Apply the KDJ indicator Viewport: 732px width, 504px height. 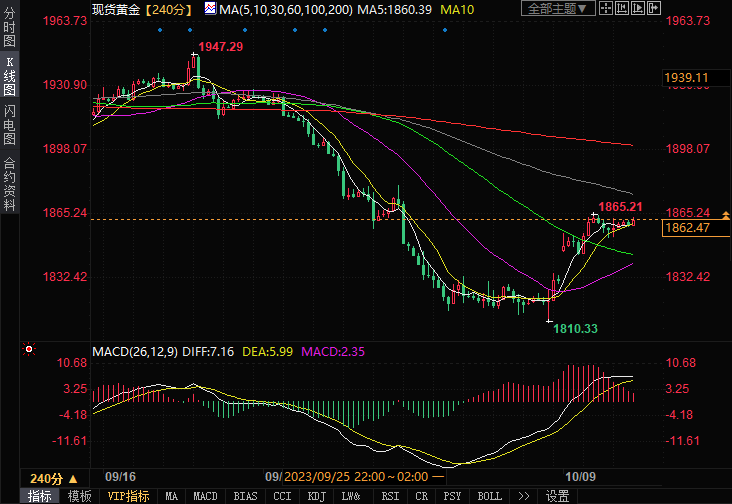click(317, 496)
